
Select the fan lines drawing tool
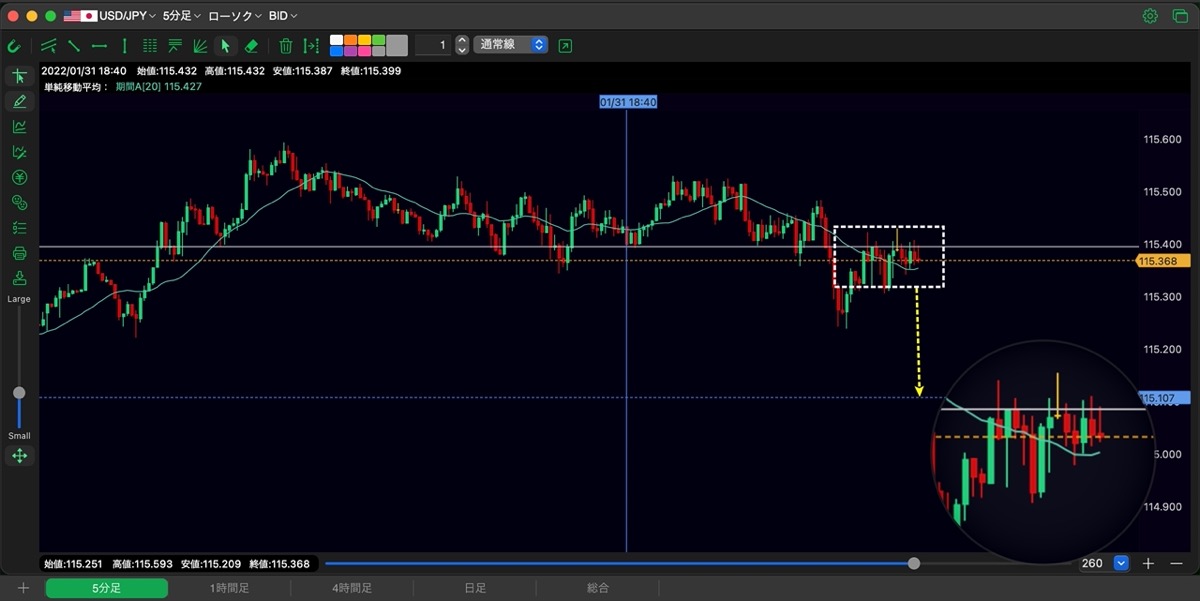[x=200, y=46]
